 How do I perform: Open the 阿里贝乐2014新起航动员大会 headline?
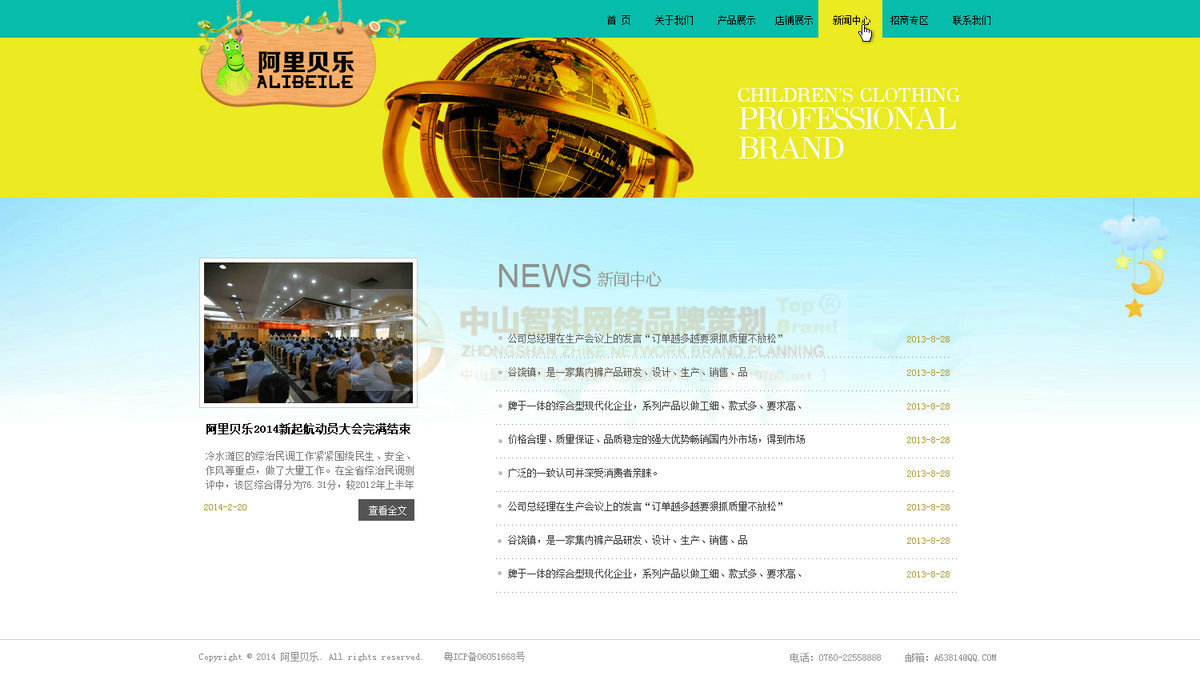308,429
